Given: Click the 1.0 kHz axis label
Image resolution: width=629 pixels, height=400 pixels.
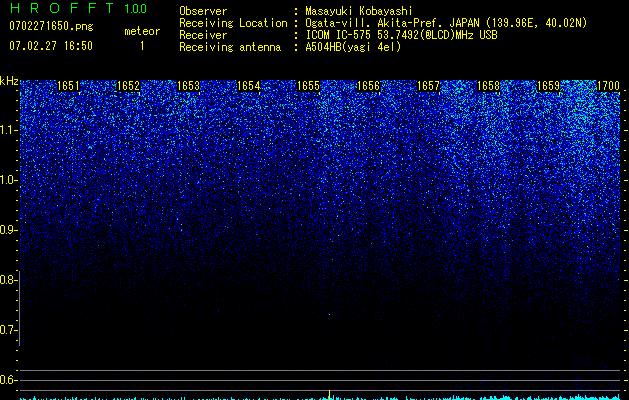Looking at the screenshot, I should pos(8,180).
